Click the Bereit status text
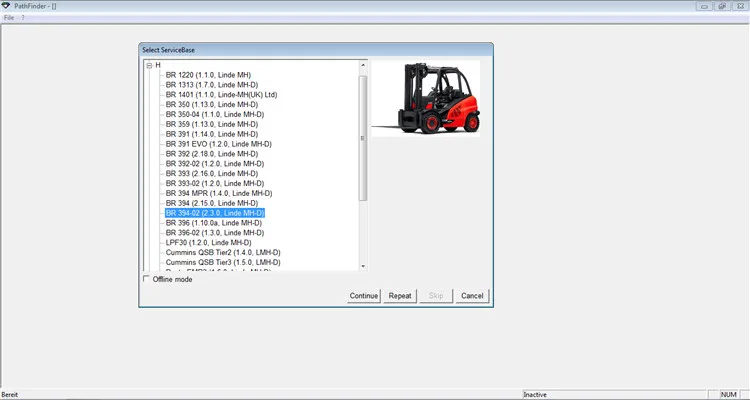750x400 pixels. [10, 395]
